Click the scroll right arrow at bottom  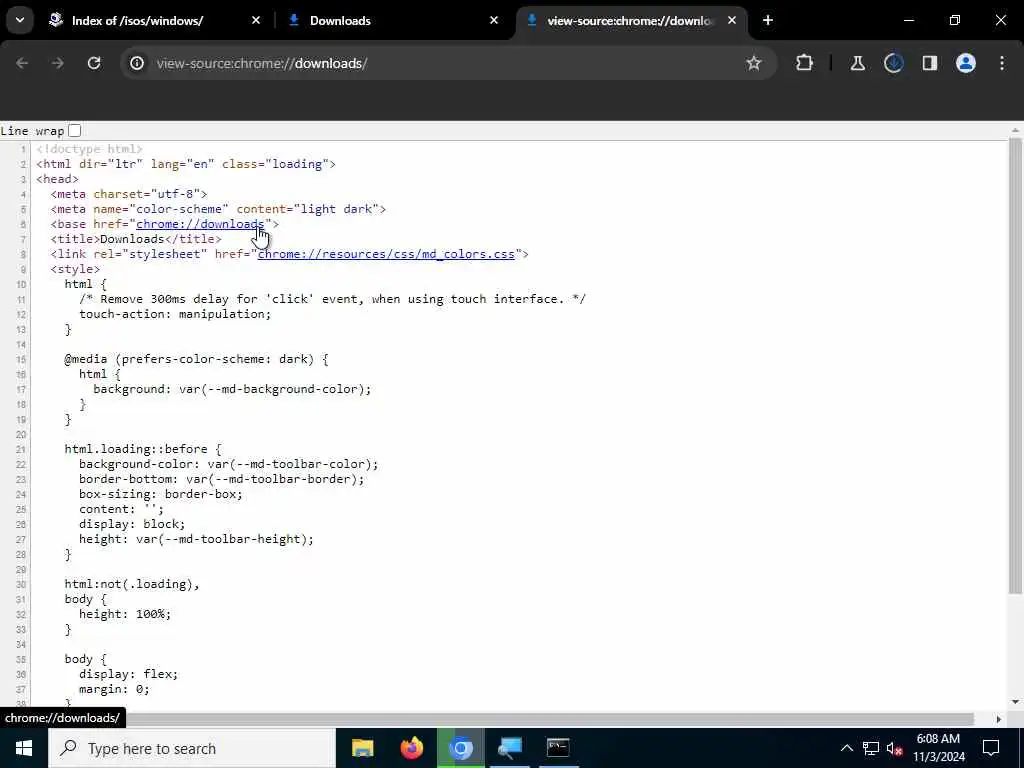(999, 719)
